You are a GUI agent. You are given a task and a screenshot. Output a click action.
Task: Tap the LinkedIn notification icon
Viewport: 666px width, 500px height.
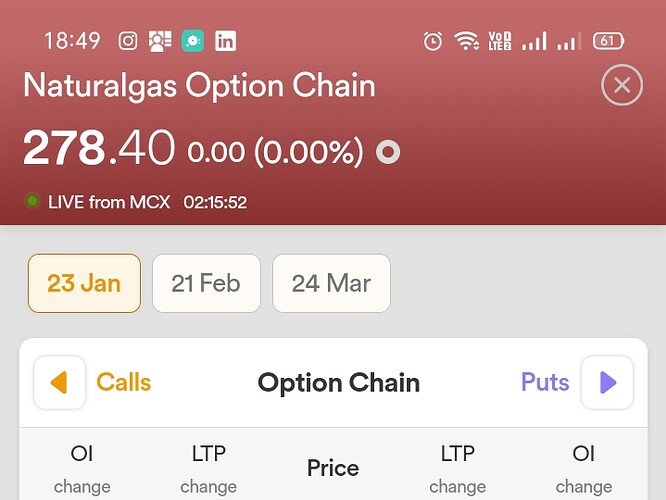coord(226,41)
